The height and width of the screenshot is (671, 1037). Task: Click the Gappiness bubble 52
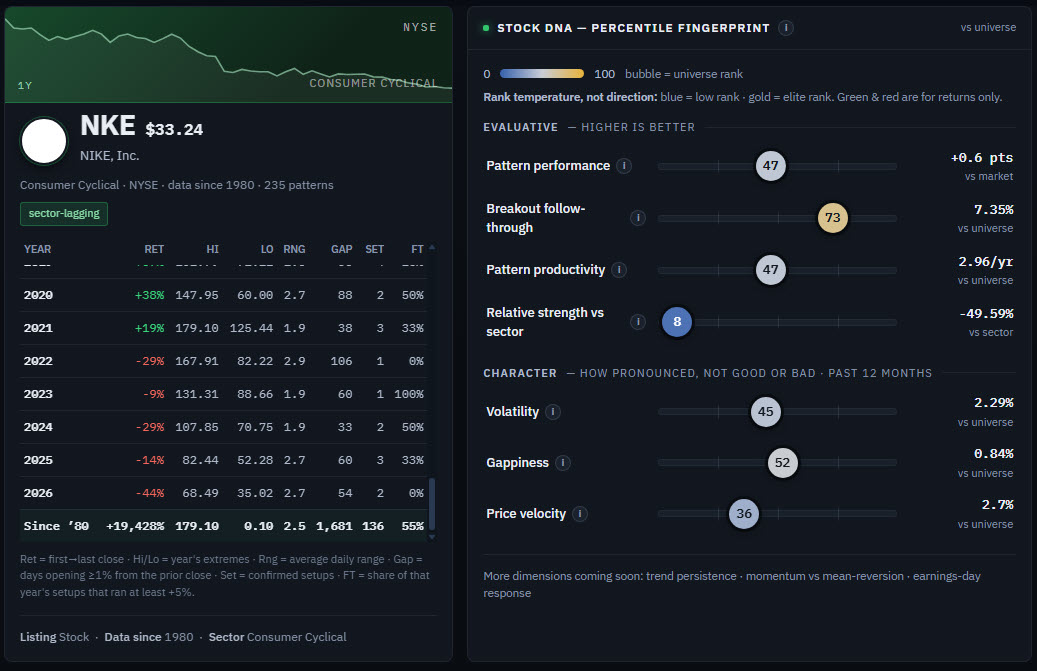[782, 463]
